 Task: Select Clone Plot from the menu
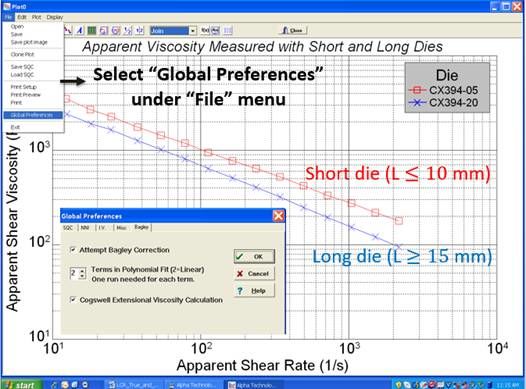point(22,54)
